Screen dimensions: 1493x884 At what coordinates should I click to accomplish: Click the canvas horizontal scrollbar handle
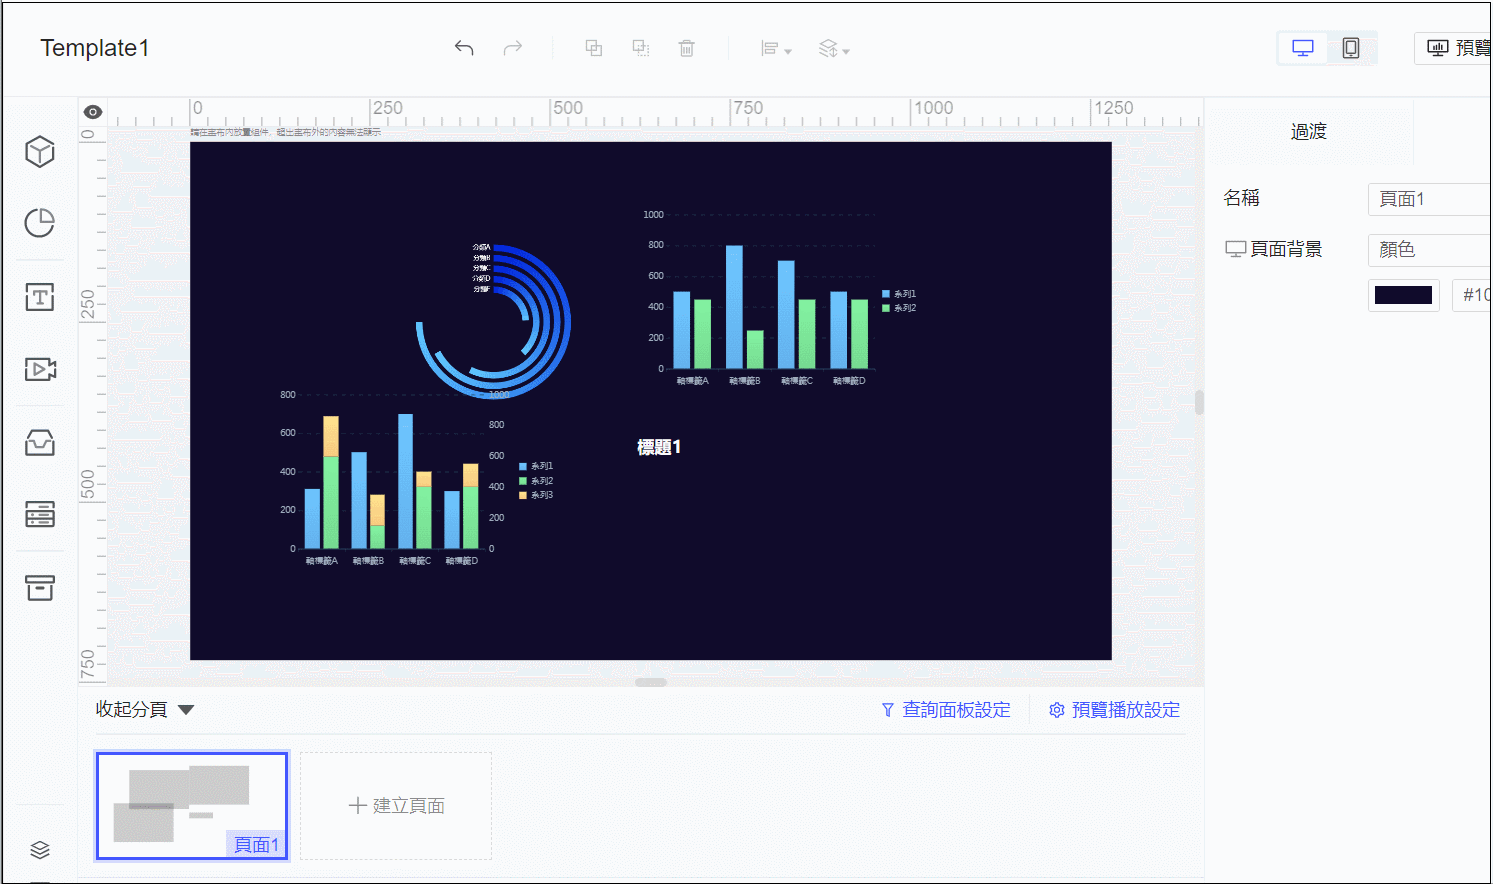coord(651,682)
